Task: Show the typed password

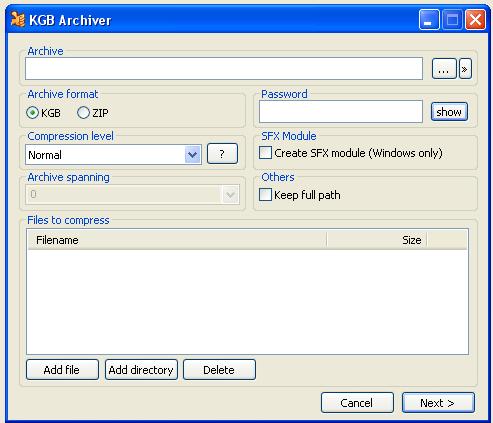Action: tap(449, 112)
